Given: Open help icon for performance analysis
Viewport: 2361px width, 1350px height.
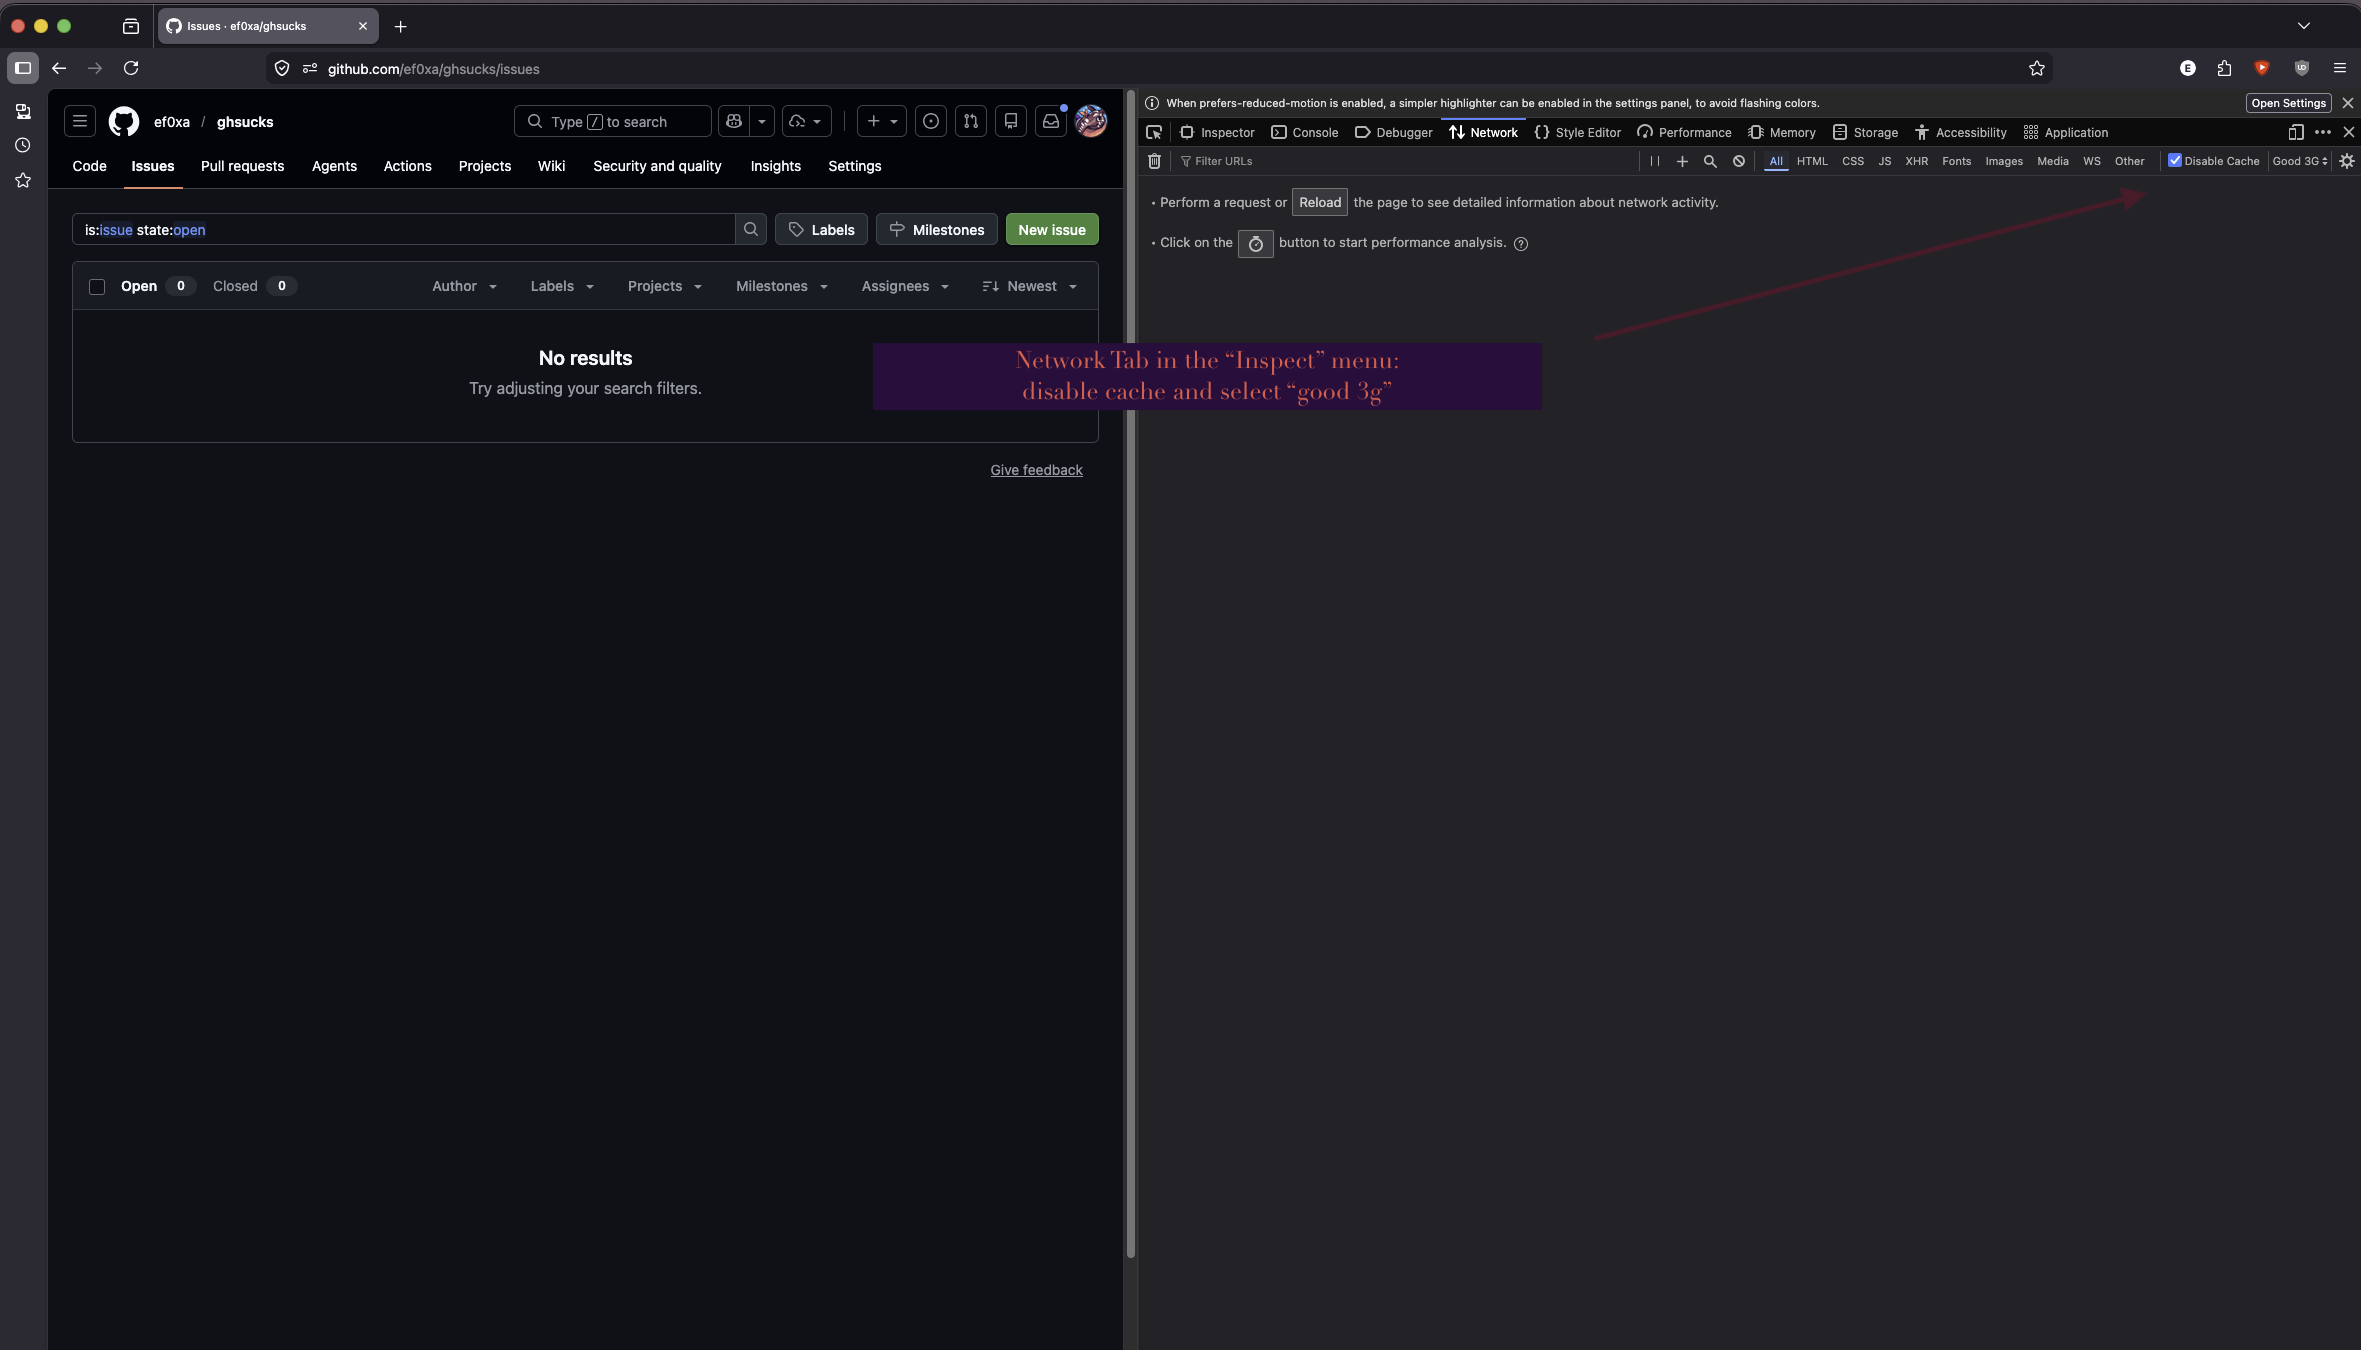Looking at the screenshot, I should (x=1521, y=243).
